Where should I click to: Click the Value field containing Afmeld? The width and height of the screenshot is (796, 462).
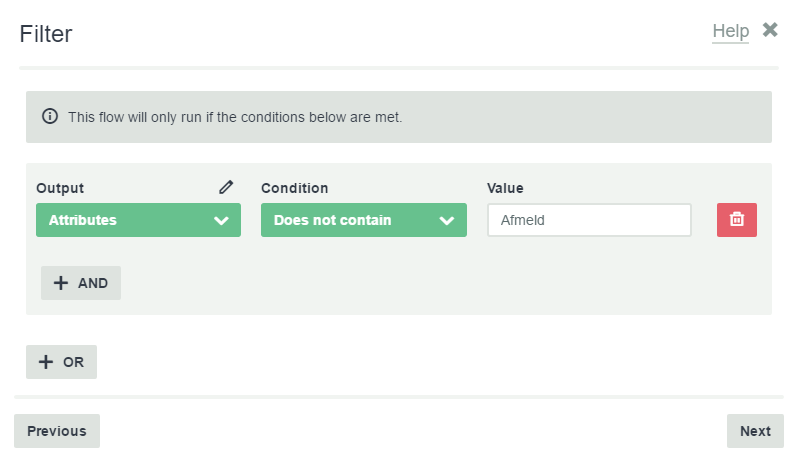tap(589, 220)
